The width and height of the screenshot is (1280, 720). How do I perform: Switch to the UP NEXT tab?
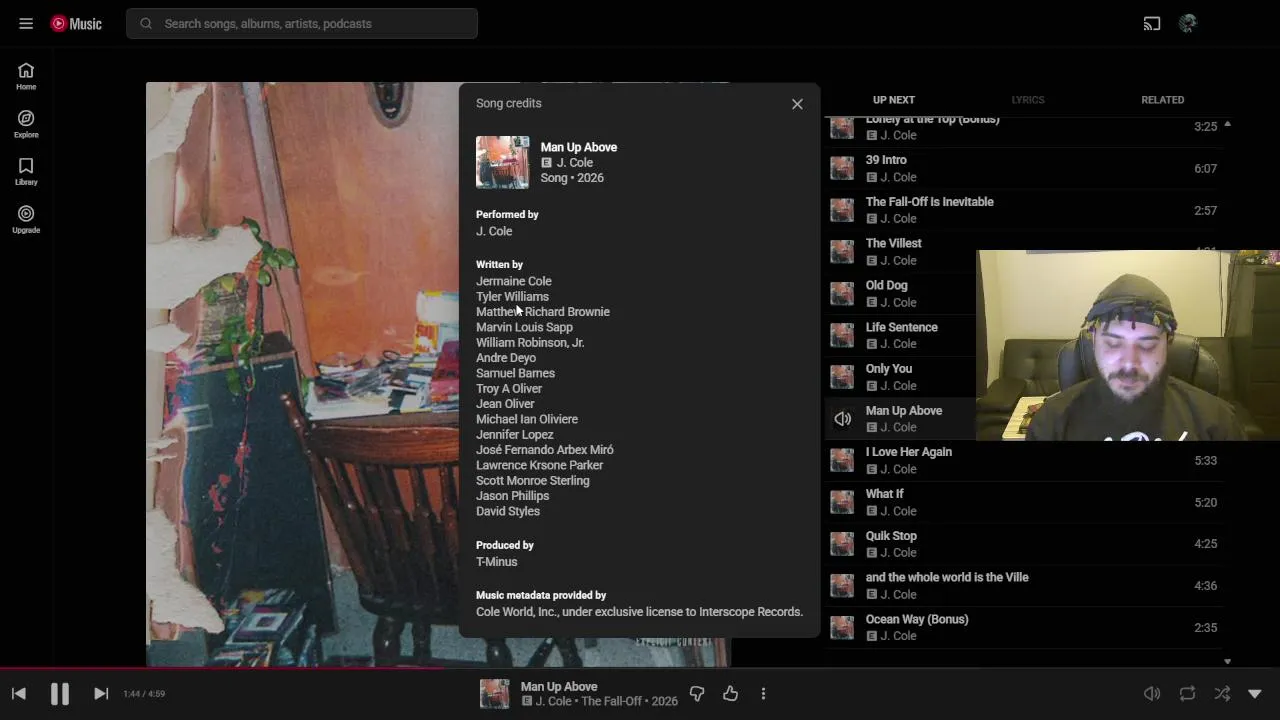[894, 100]
